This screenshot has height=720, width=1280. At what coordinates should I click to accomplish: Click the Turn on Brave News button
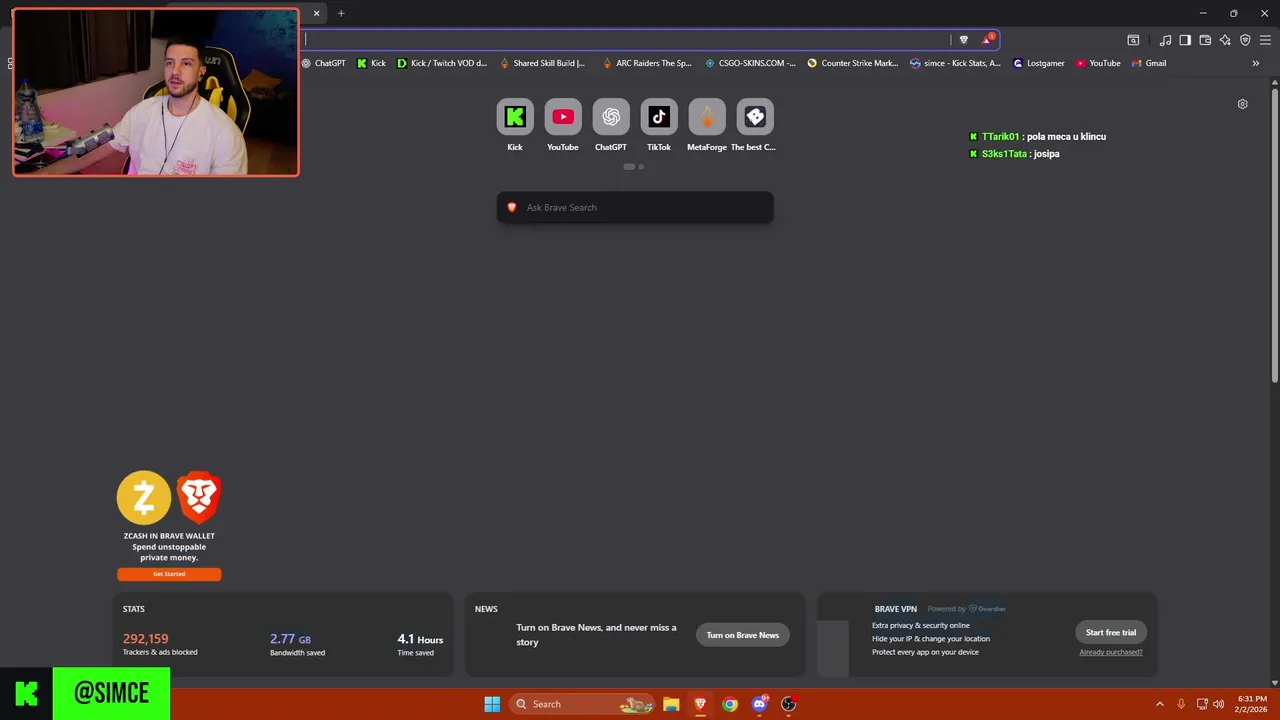coord(743,635)
